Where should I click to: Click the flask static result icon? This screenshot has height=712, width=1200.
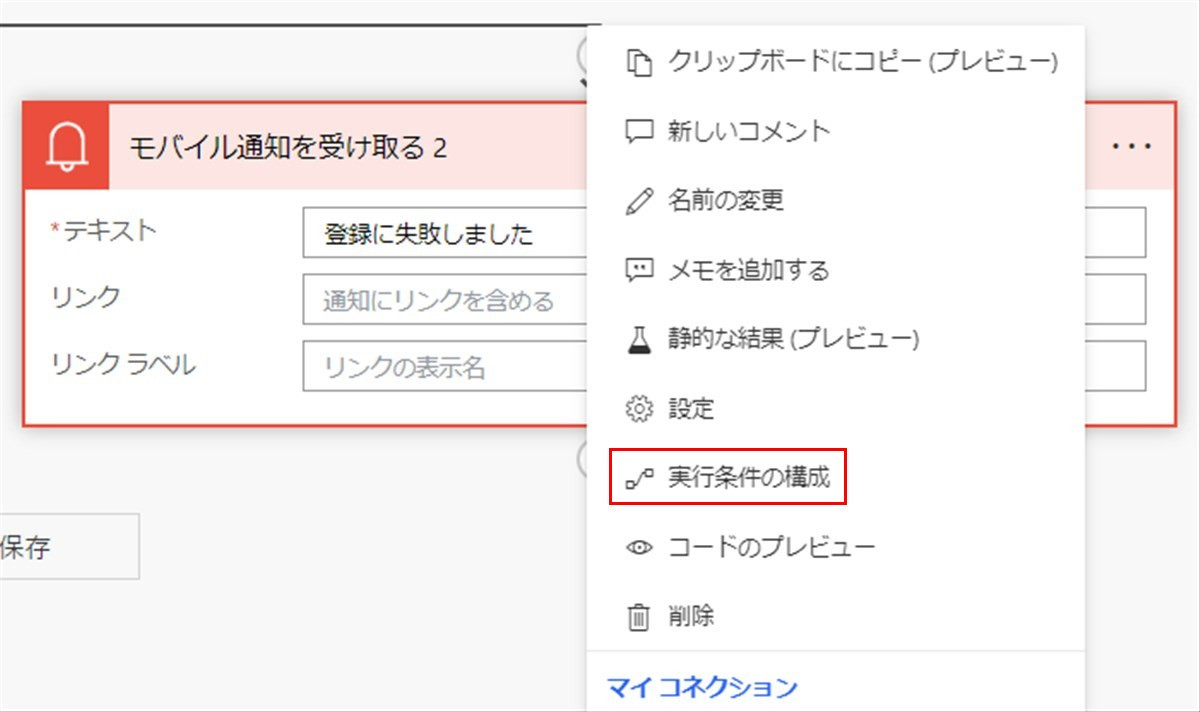pos(638,340)
